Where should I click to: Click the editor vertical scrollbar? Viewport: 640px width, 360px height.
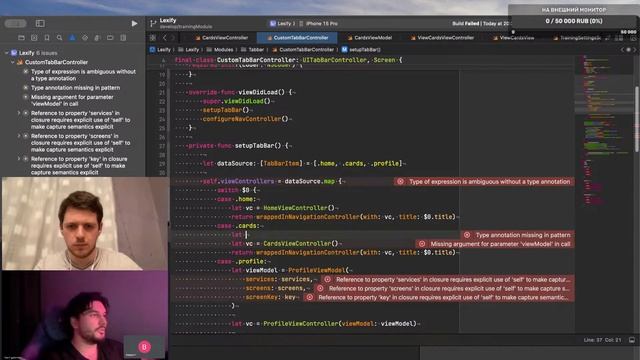click(637, 118)
